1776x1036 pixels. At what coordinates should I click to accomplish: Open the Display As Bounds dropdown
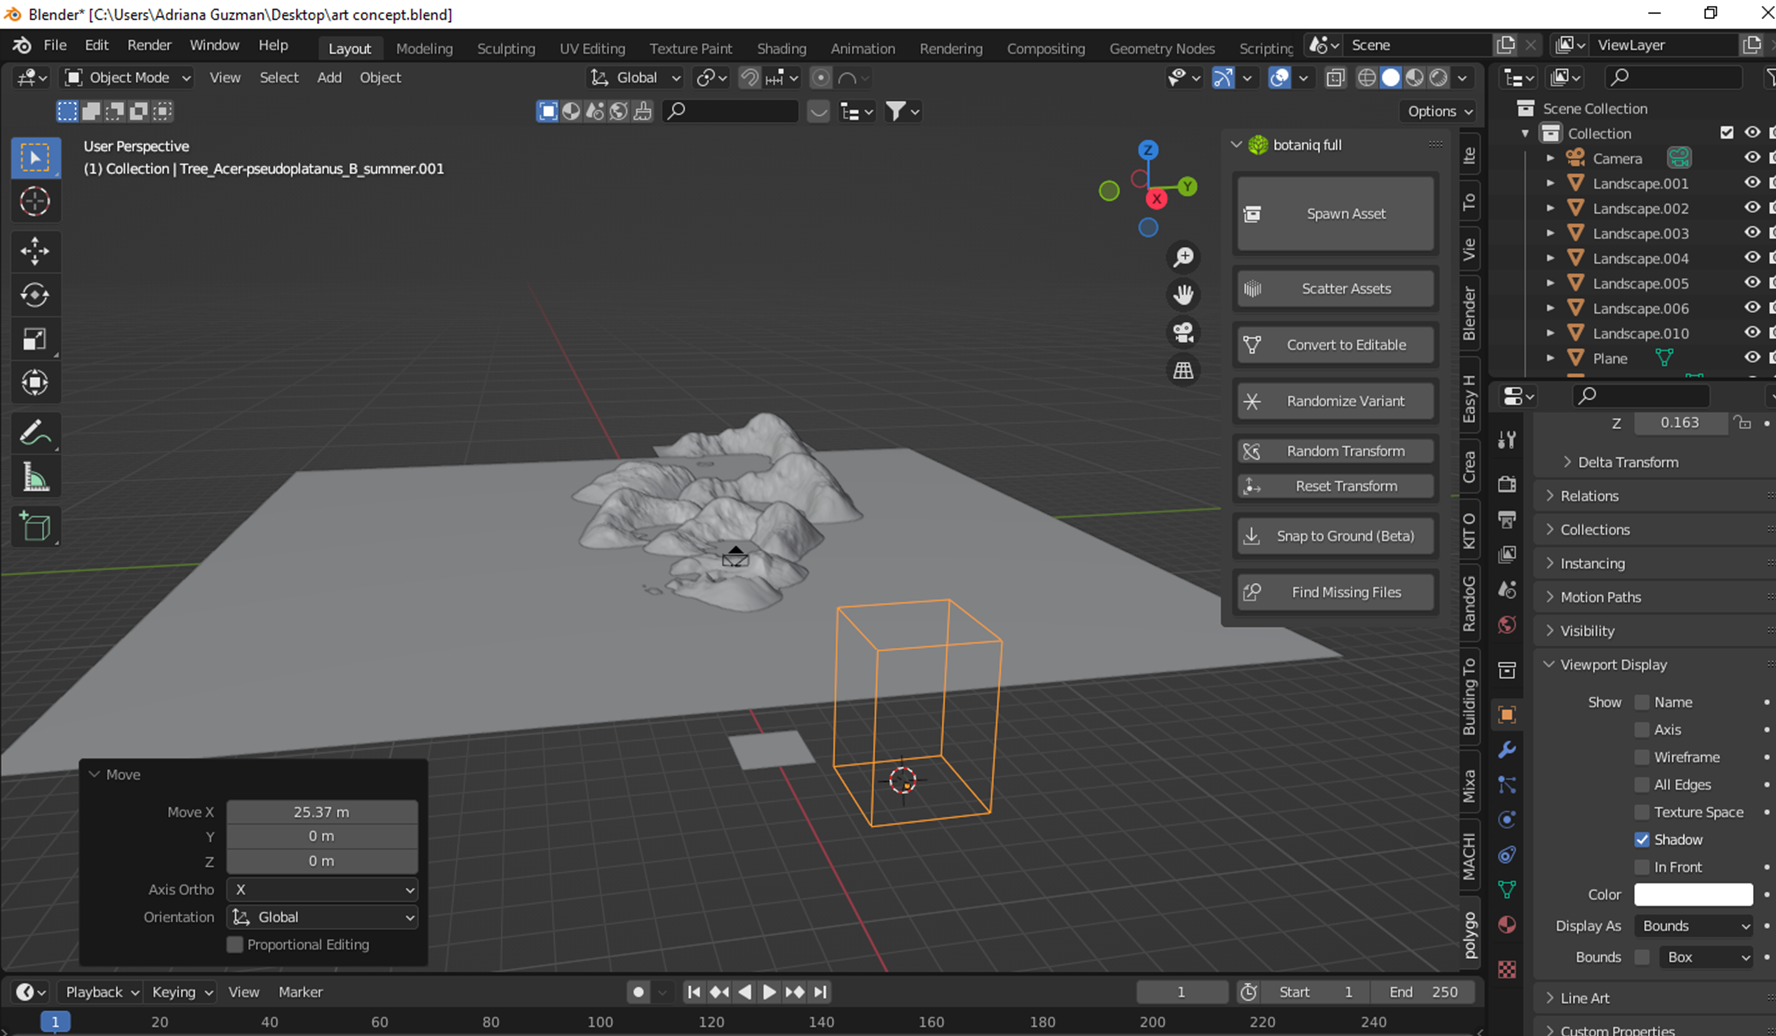(x=1694, y=926)
